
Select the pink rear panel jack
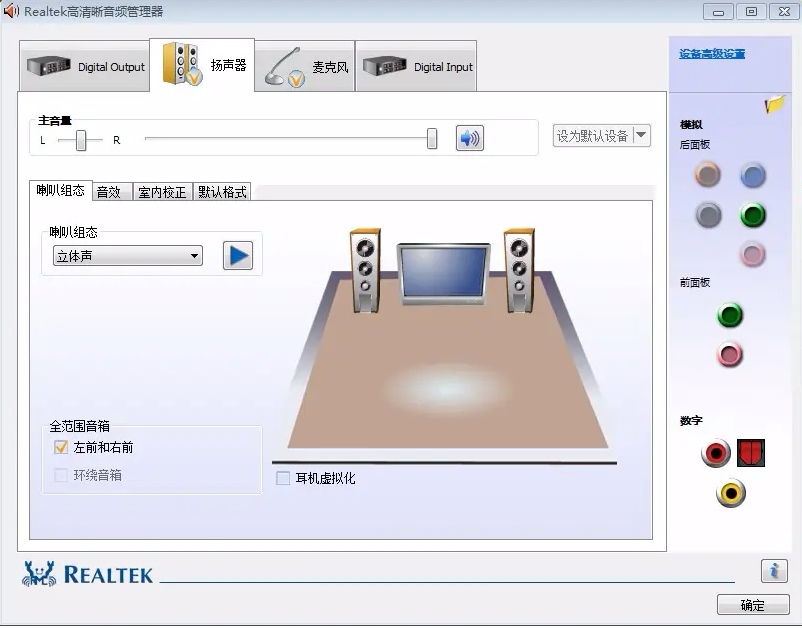pos(753,254)
